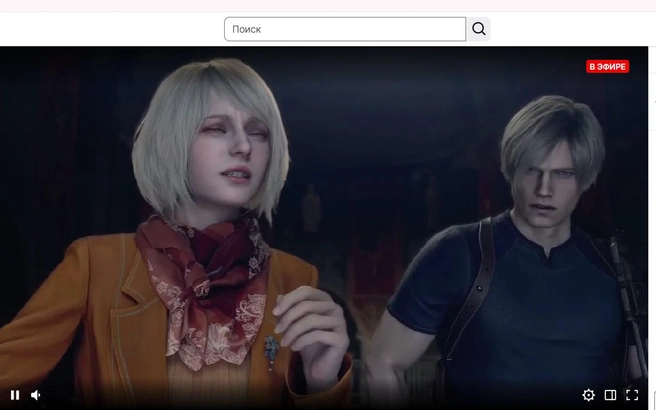
Task: Click the В ЭФИРЕ live badge
Action: (607, 67)
